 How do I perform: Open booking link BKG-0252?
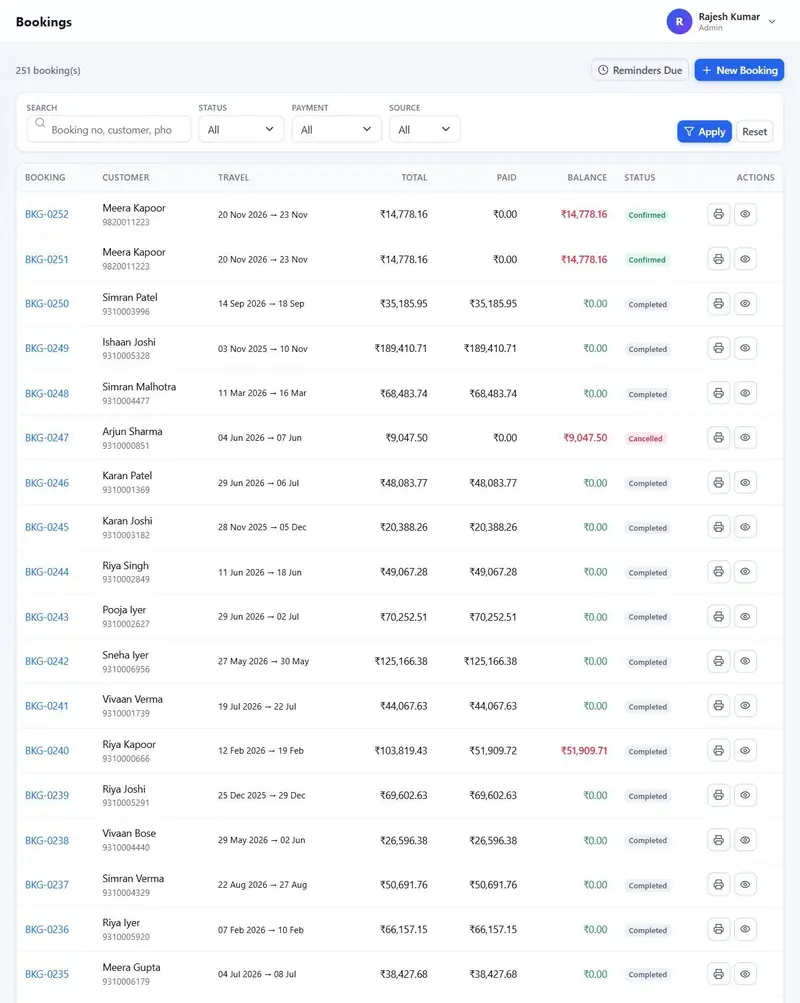[x=47, y=214]
